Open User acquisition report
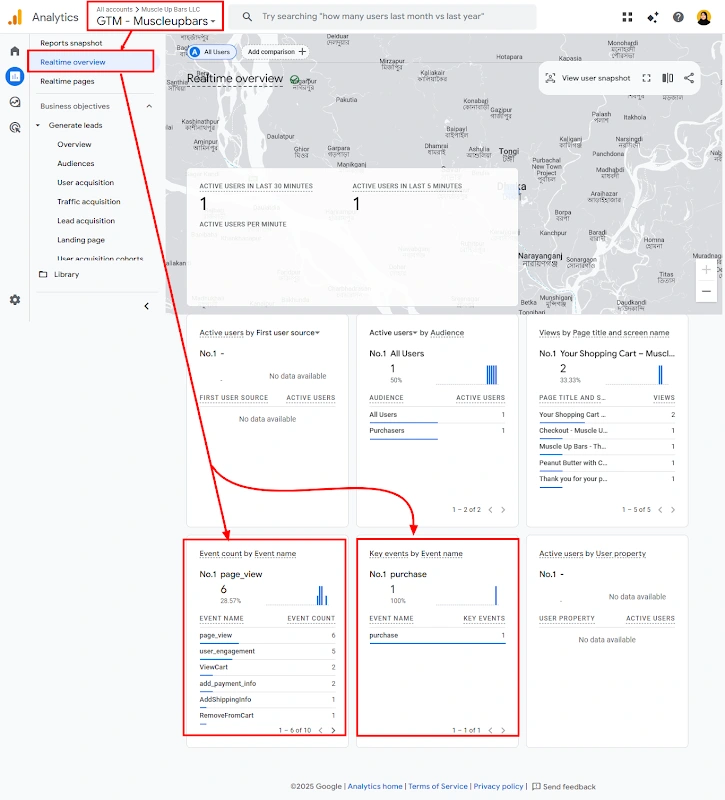Viewport: 725px width, 800px height. pos(85,183)
